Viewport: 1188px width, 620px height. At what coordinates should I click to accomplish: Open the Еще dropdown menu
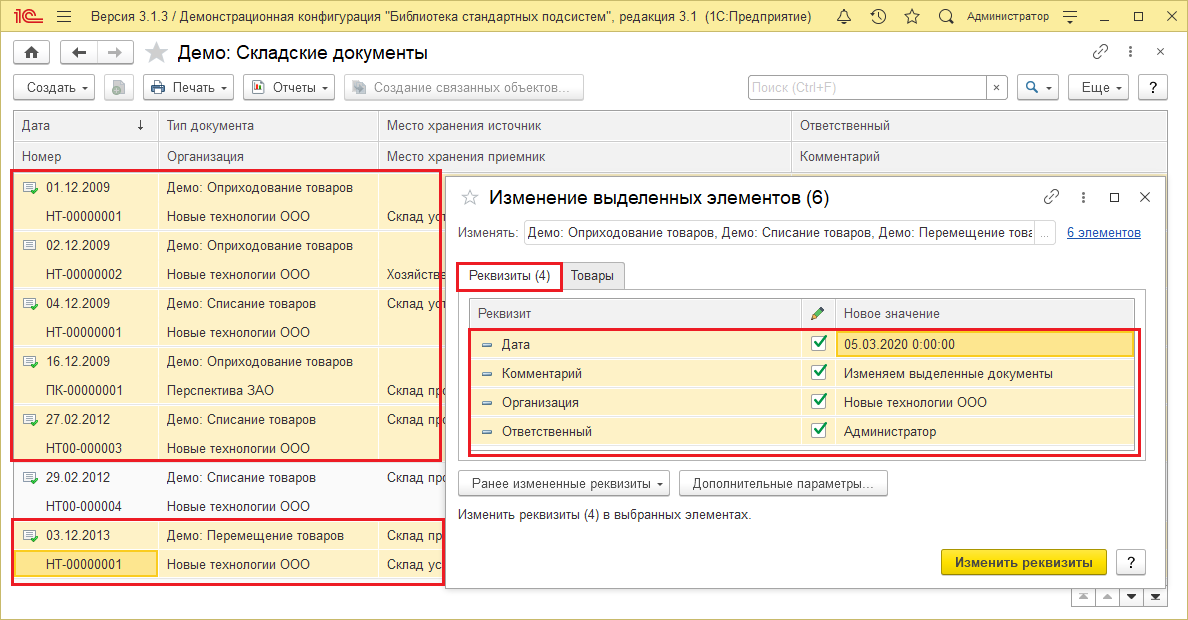pos(1099,87)
